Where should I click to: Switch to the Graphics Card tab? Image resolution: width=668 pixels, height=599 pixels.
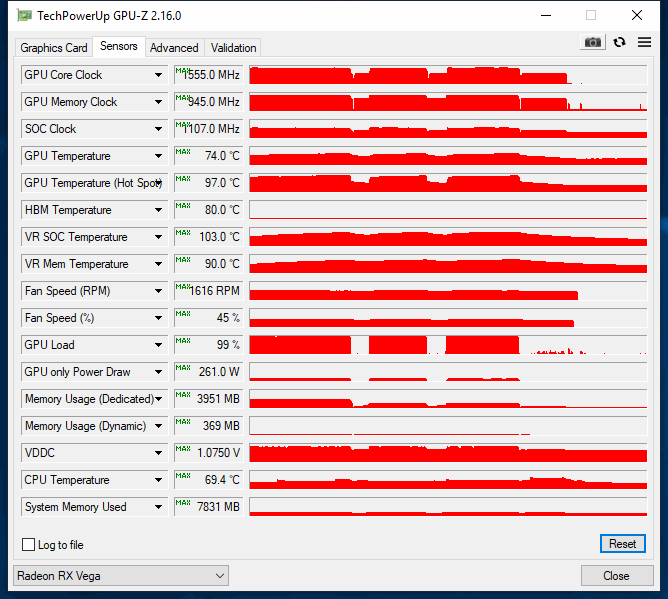tap(54, 48)
